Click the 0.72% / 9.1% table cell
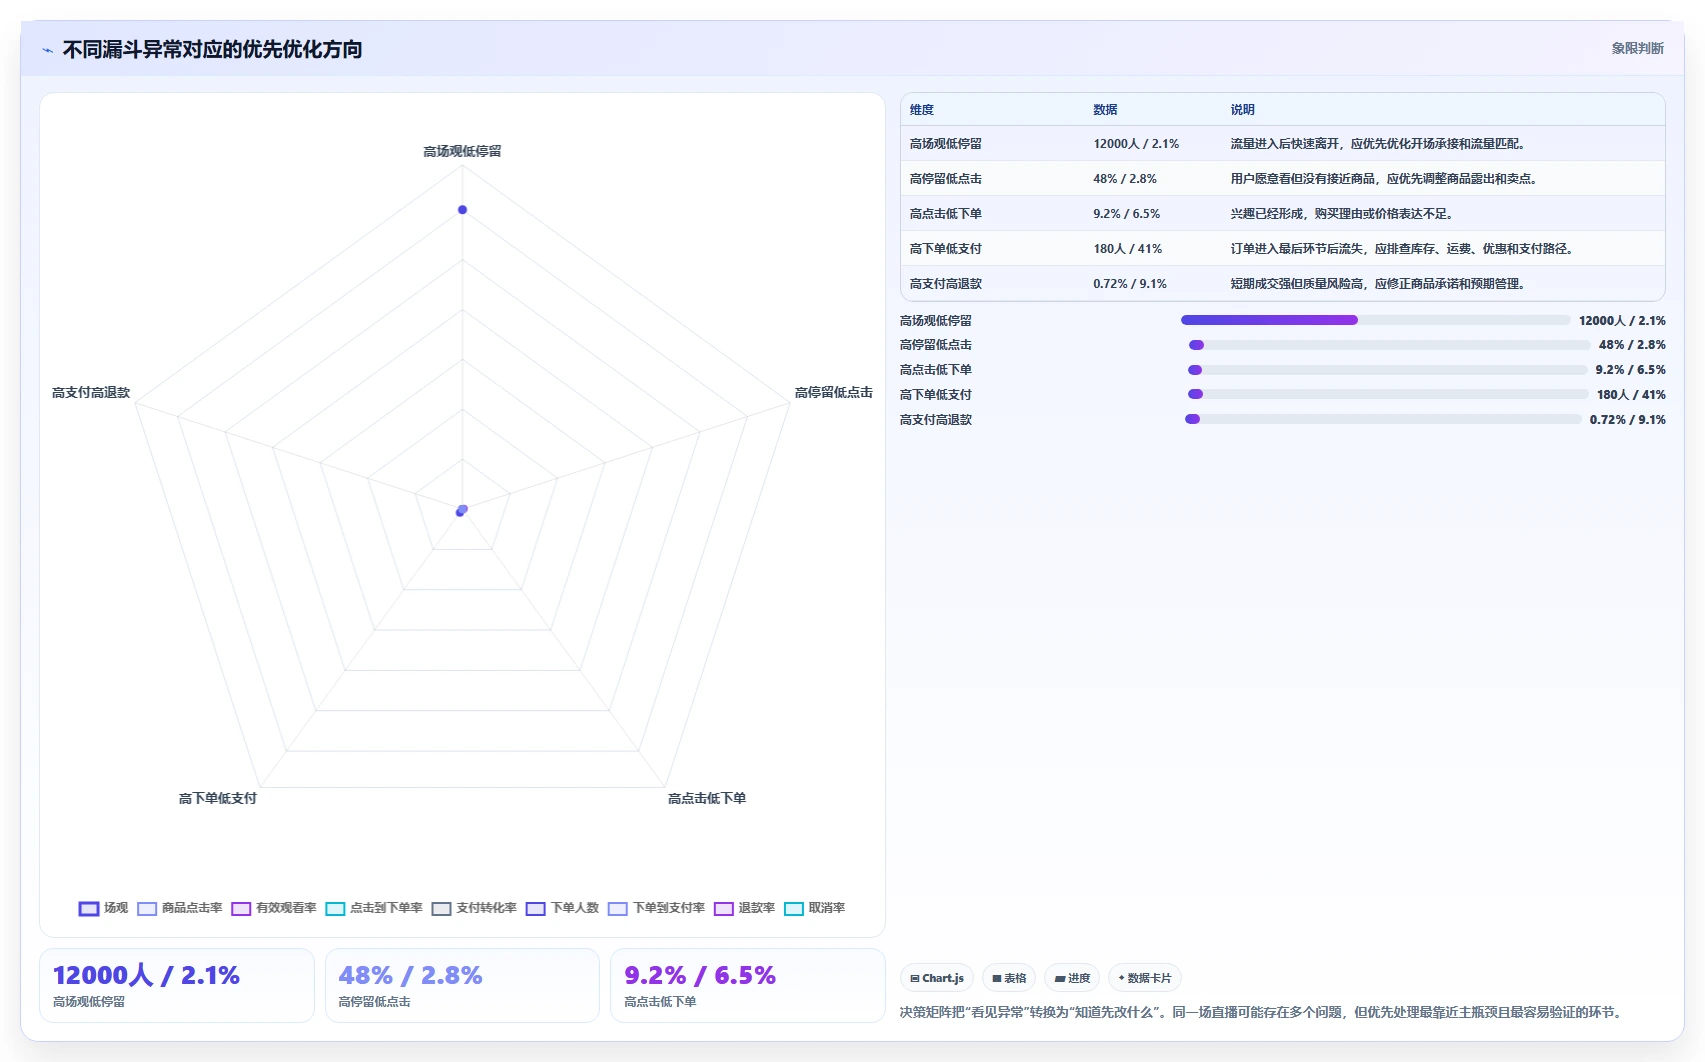Viewport: 1705px width, 1062px height. point(1130,284)
